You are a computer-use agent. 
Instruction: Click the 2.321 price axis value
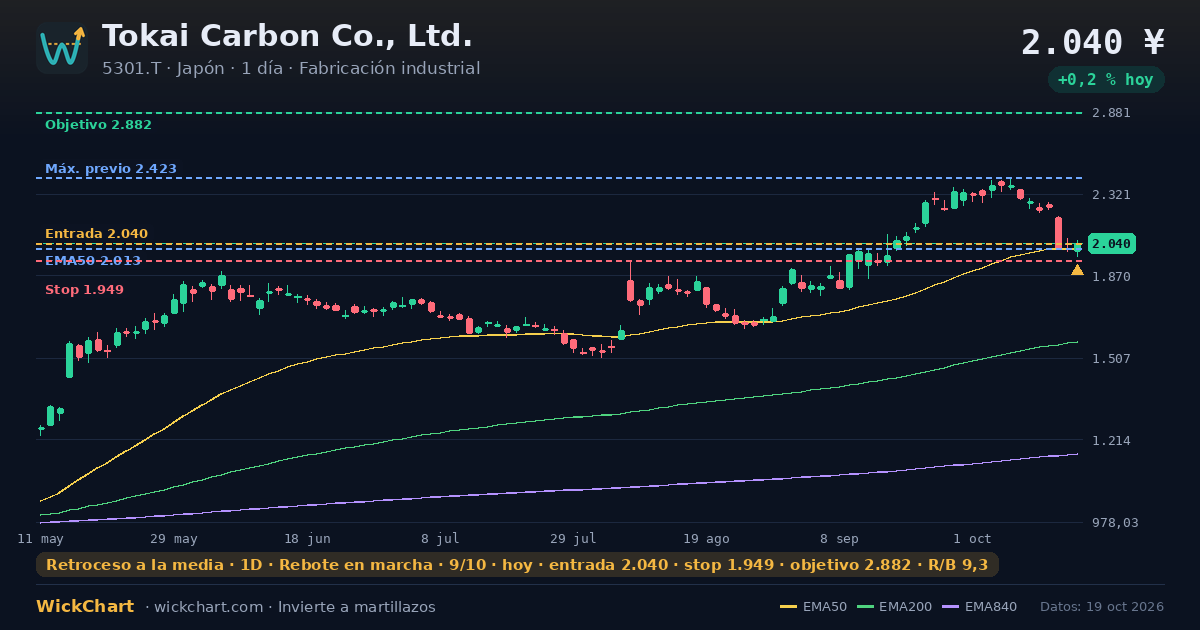coord(1111,195)
